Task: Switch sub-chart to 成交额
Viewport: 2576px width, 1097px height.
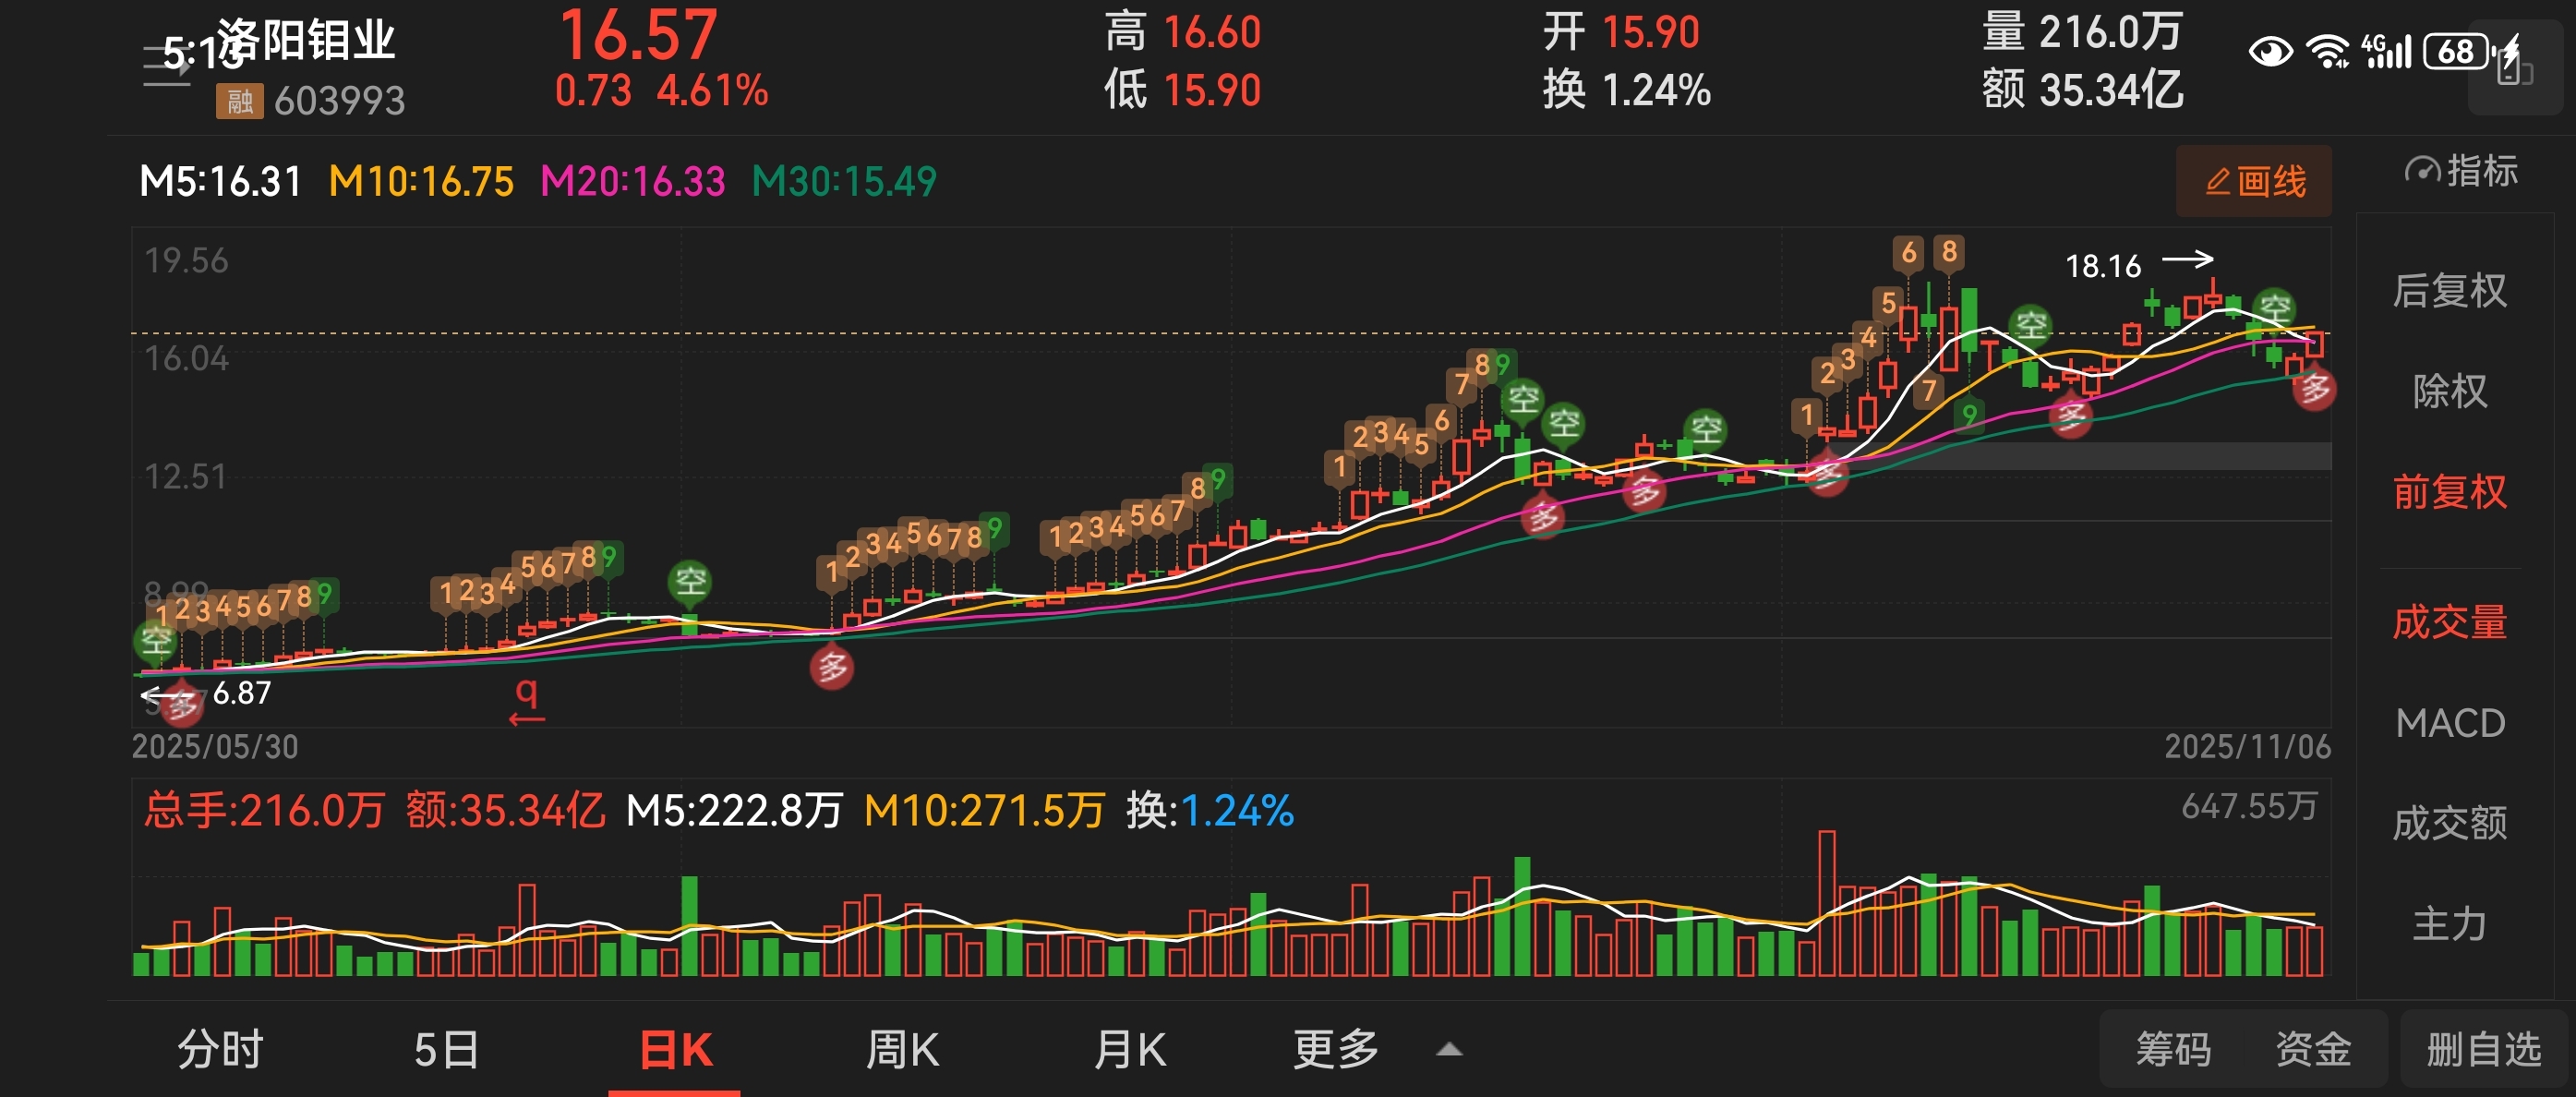Action: tap(2449, 823)
